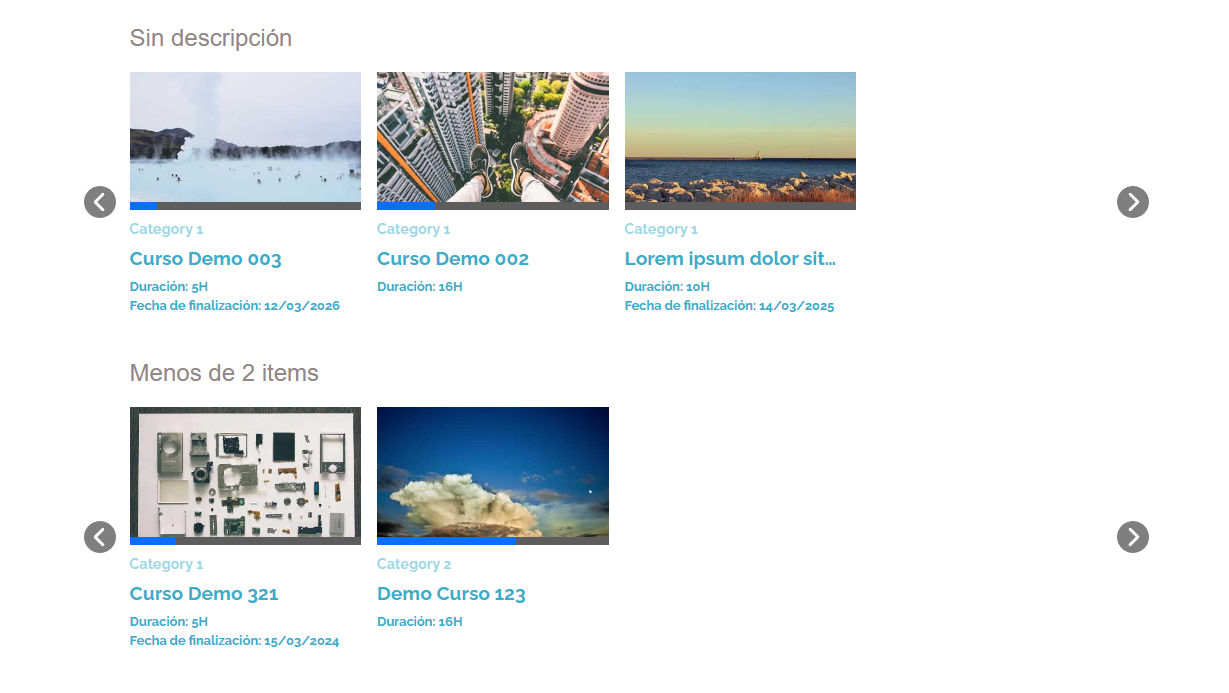The image size is (1229, 693).
Task: Click the end date 15/03/2024 text
Action: 302,641
